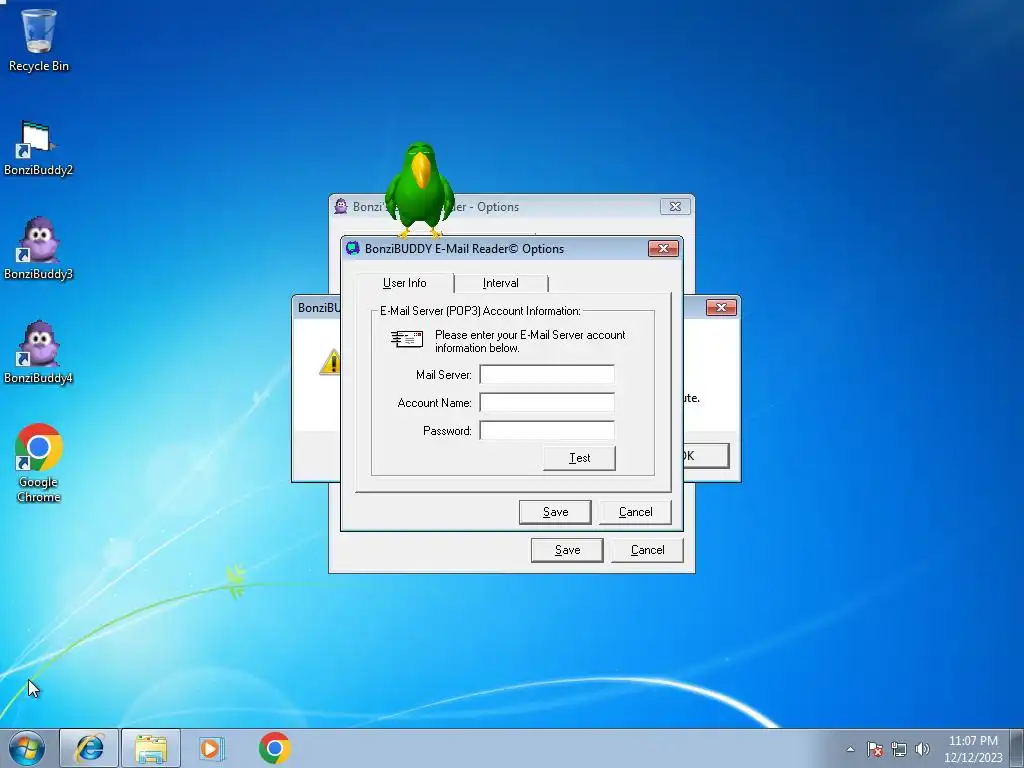1024x768 pixels.
Task: Click the Test button
Action: (579, 458)
